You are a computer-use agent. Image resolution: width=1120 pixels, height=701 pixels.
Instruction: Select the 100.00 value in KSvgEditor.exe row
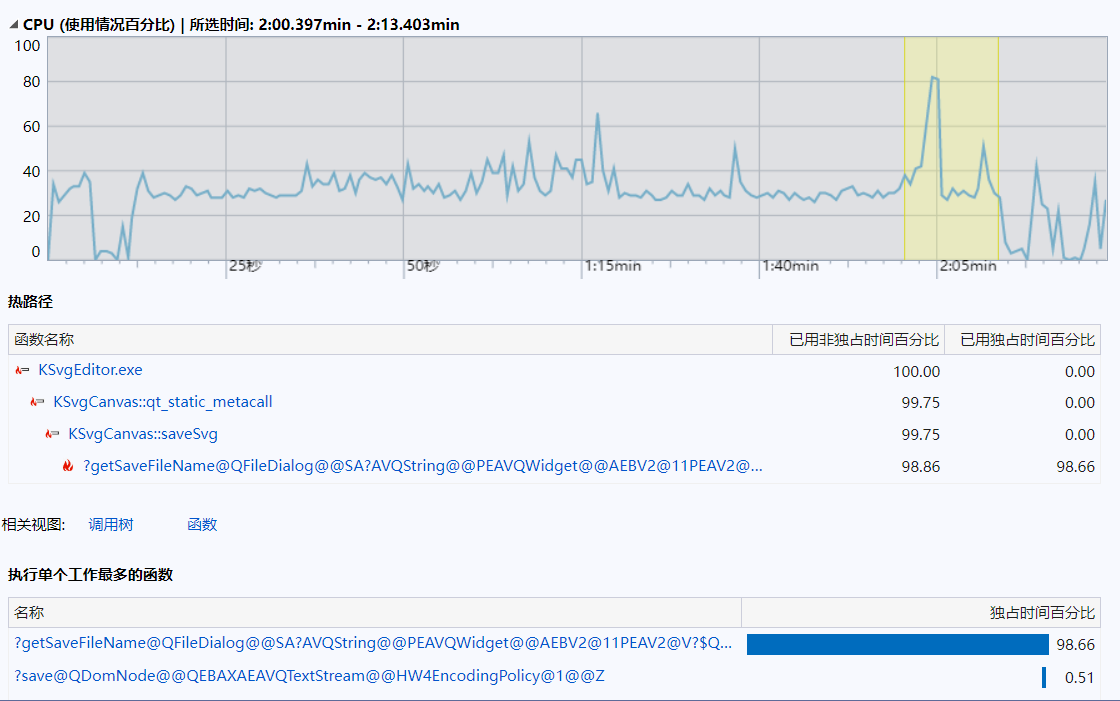click(916, 372)
